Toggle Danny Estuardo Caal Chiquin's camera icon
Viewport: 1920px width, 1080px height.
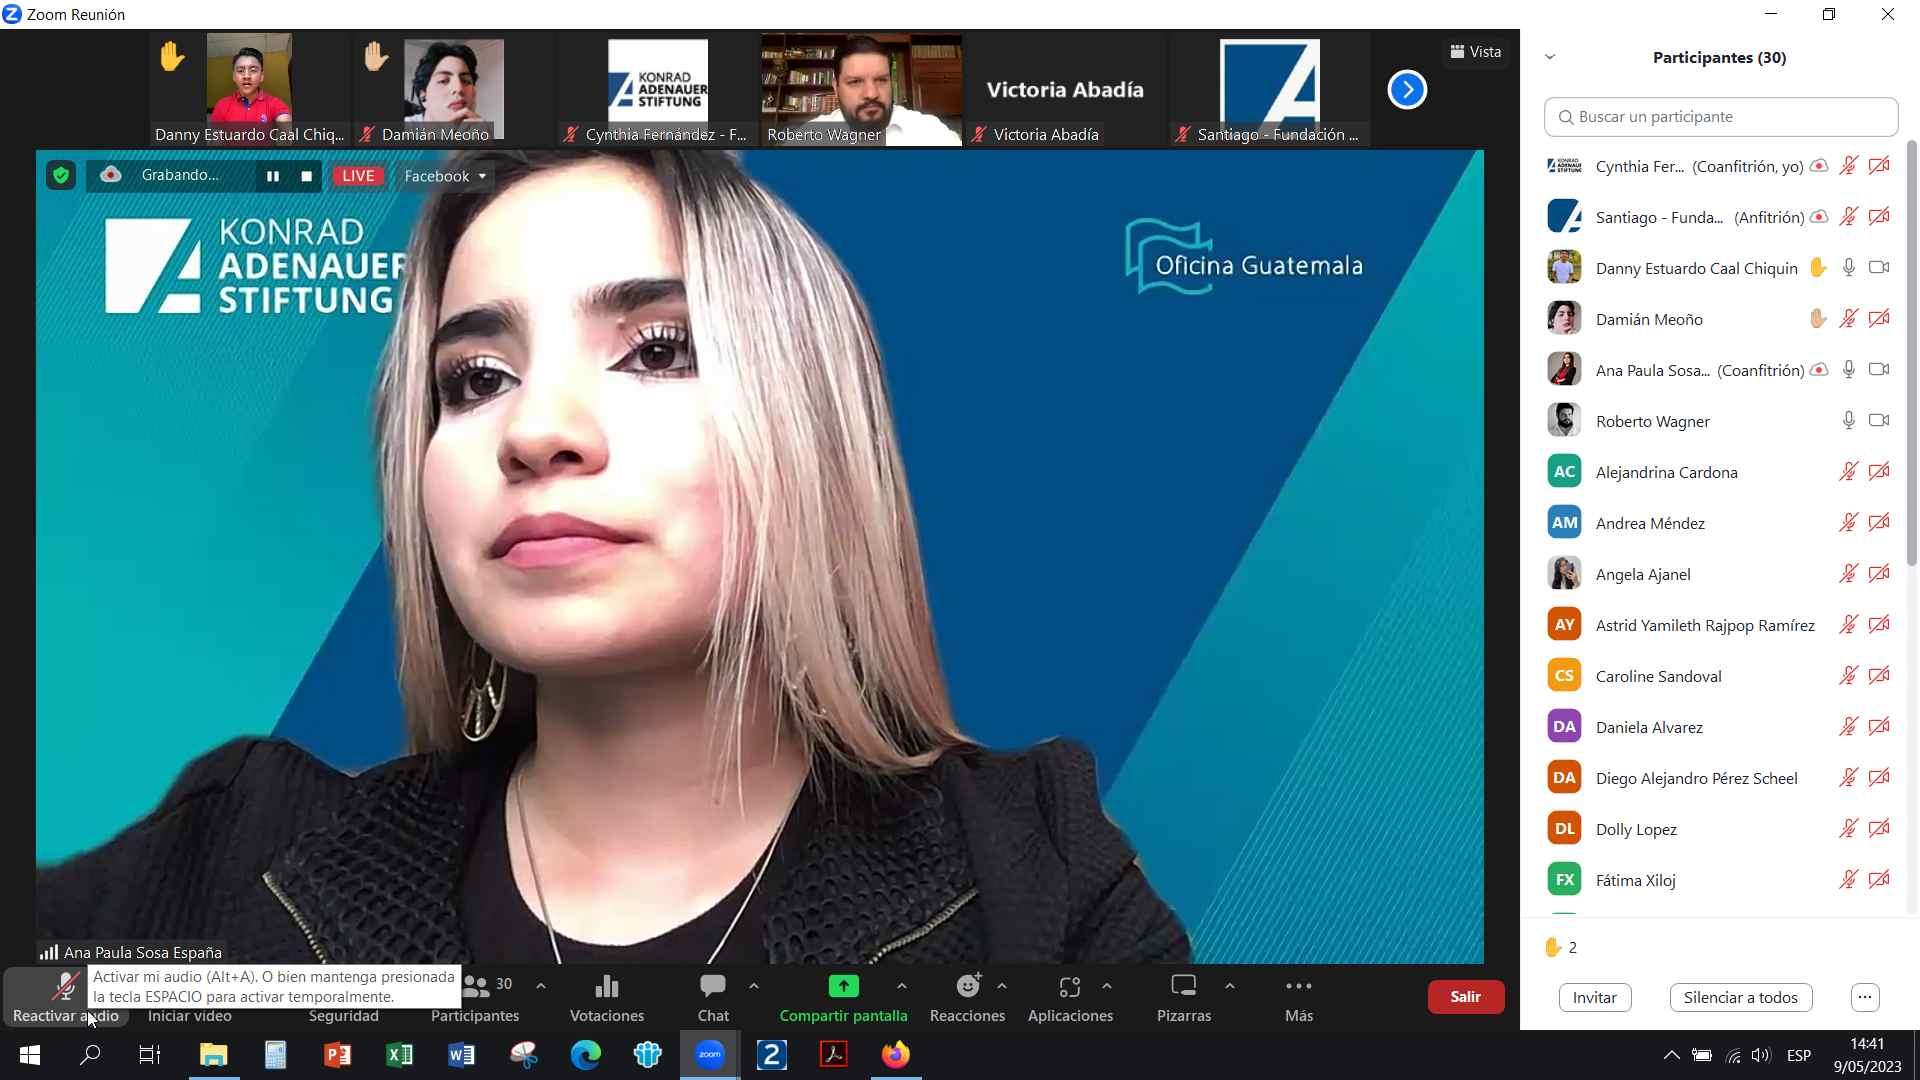pos(1879,268)
